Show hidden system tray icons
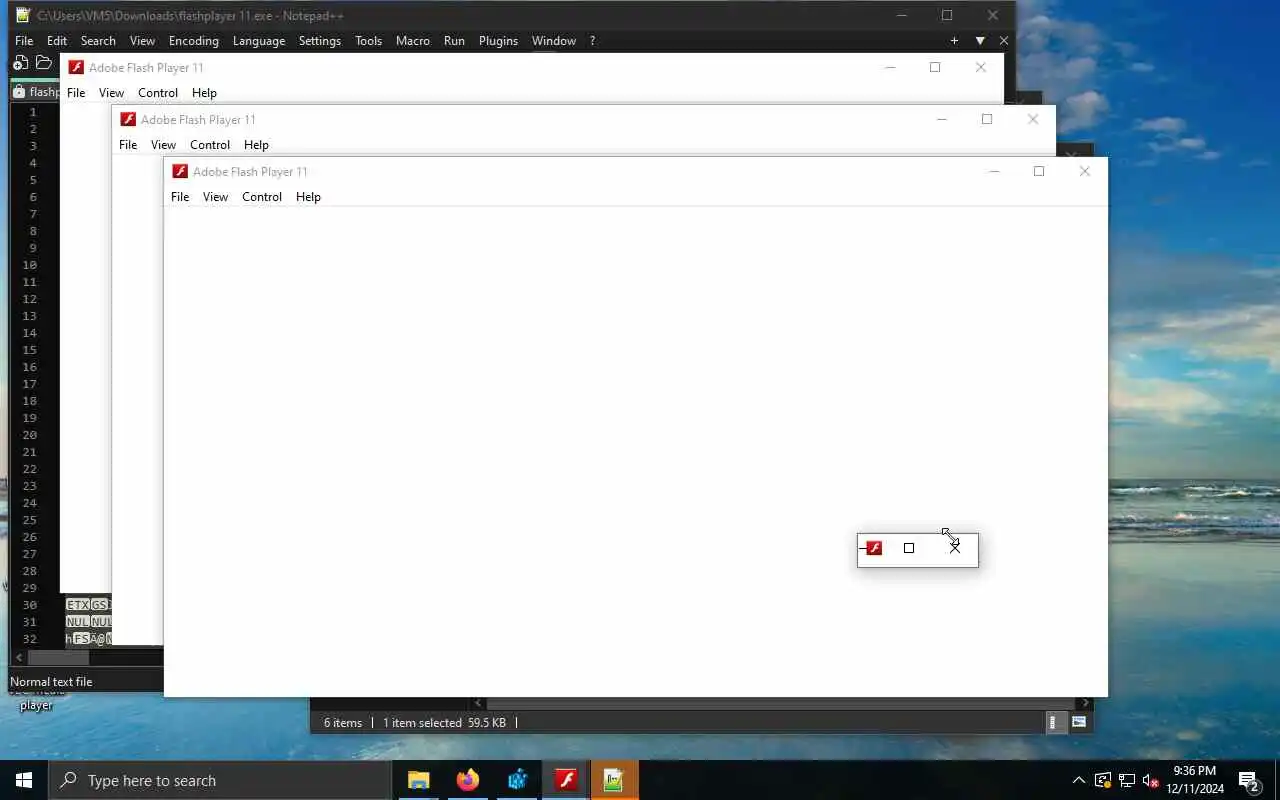This screenshot has height=800, width=1280. pyautogui.click(x=1078, y=780)
